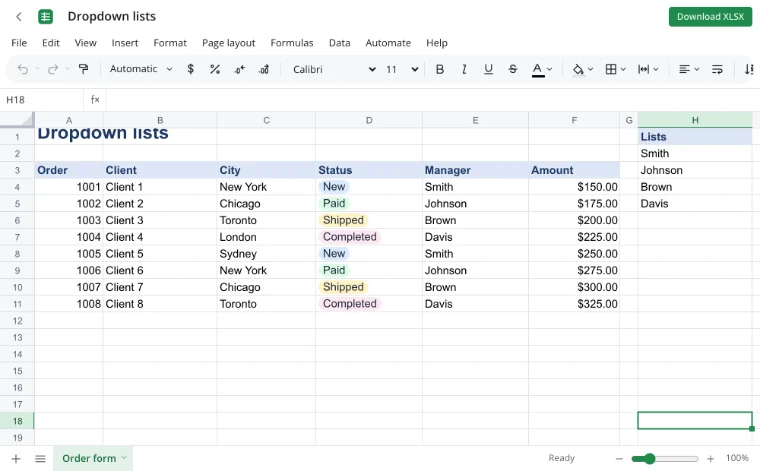The image size is (760, 471).
Task: Open the Order form tab dropdown arrow
Action: coord(124,457)
